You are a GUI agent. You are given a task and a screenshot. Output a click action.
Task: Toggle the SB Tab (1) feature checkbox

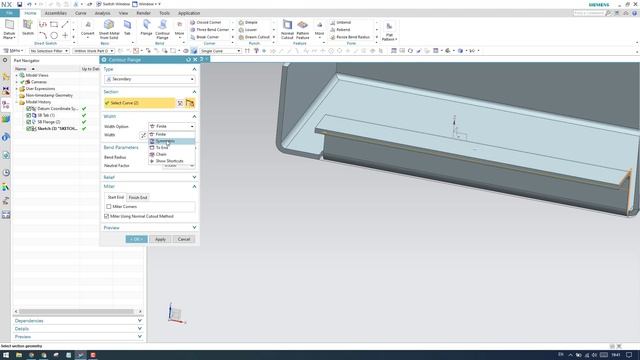click(x=29, y=115)
